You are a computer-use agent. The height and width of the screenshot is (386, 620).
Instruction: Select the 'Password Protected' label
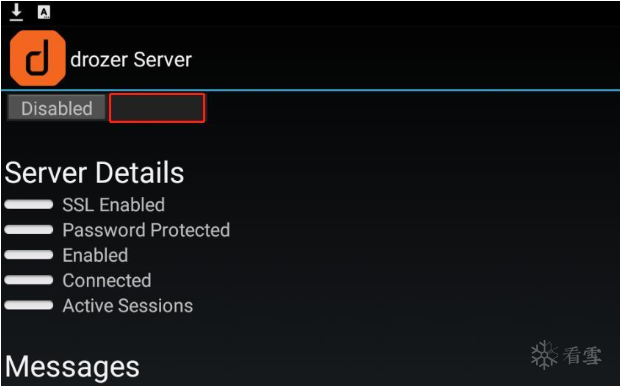(x=146, y=230)
